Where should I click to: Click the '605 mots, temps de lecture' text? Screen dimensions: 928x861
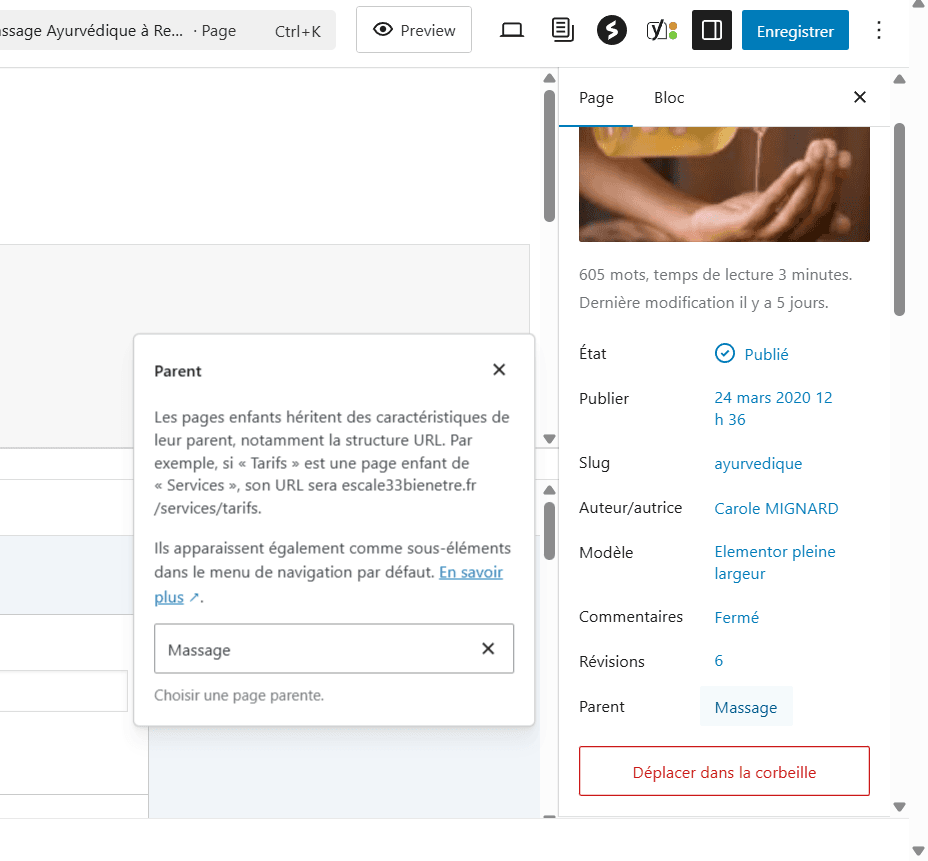[716, 275]
